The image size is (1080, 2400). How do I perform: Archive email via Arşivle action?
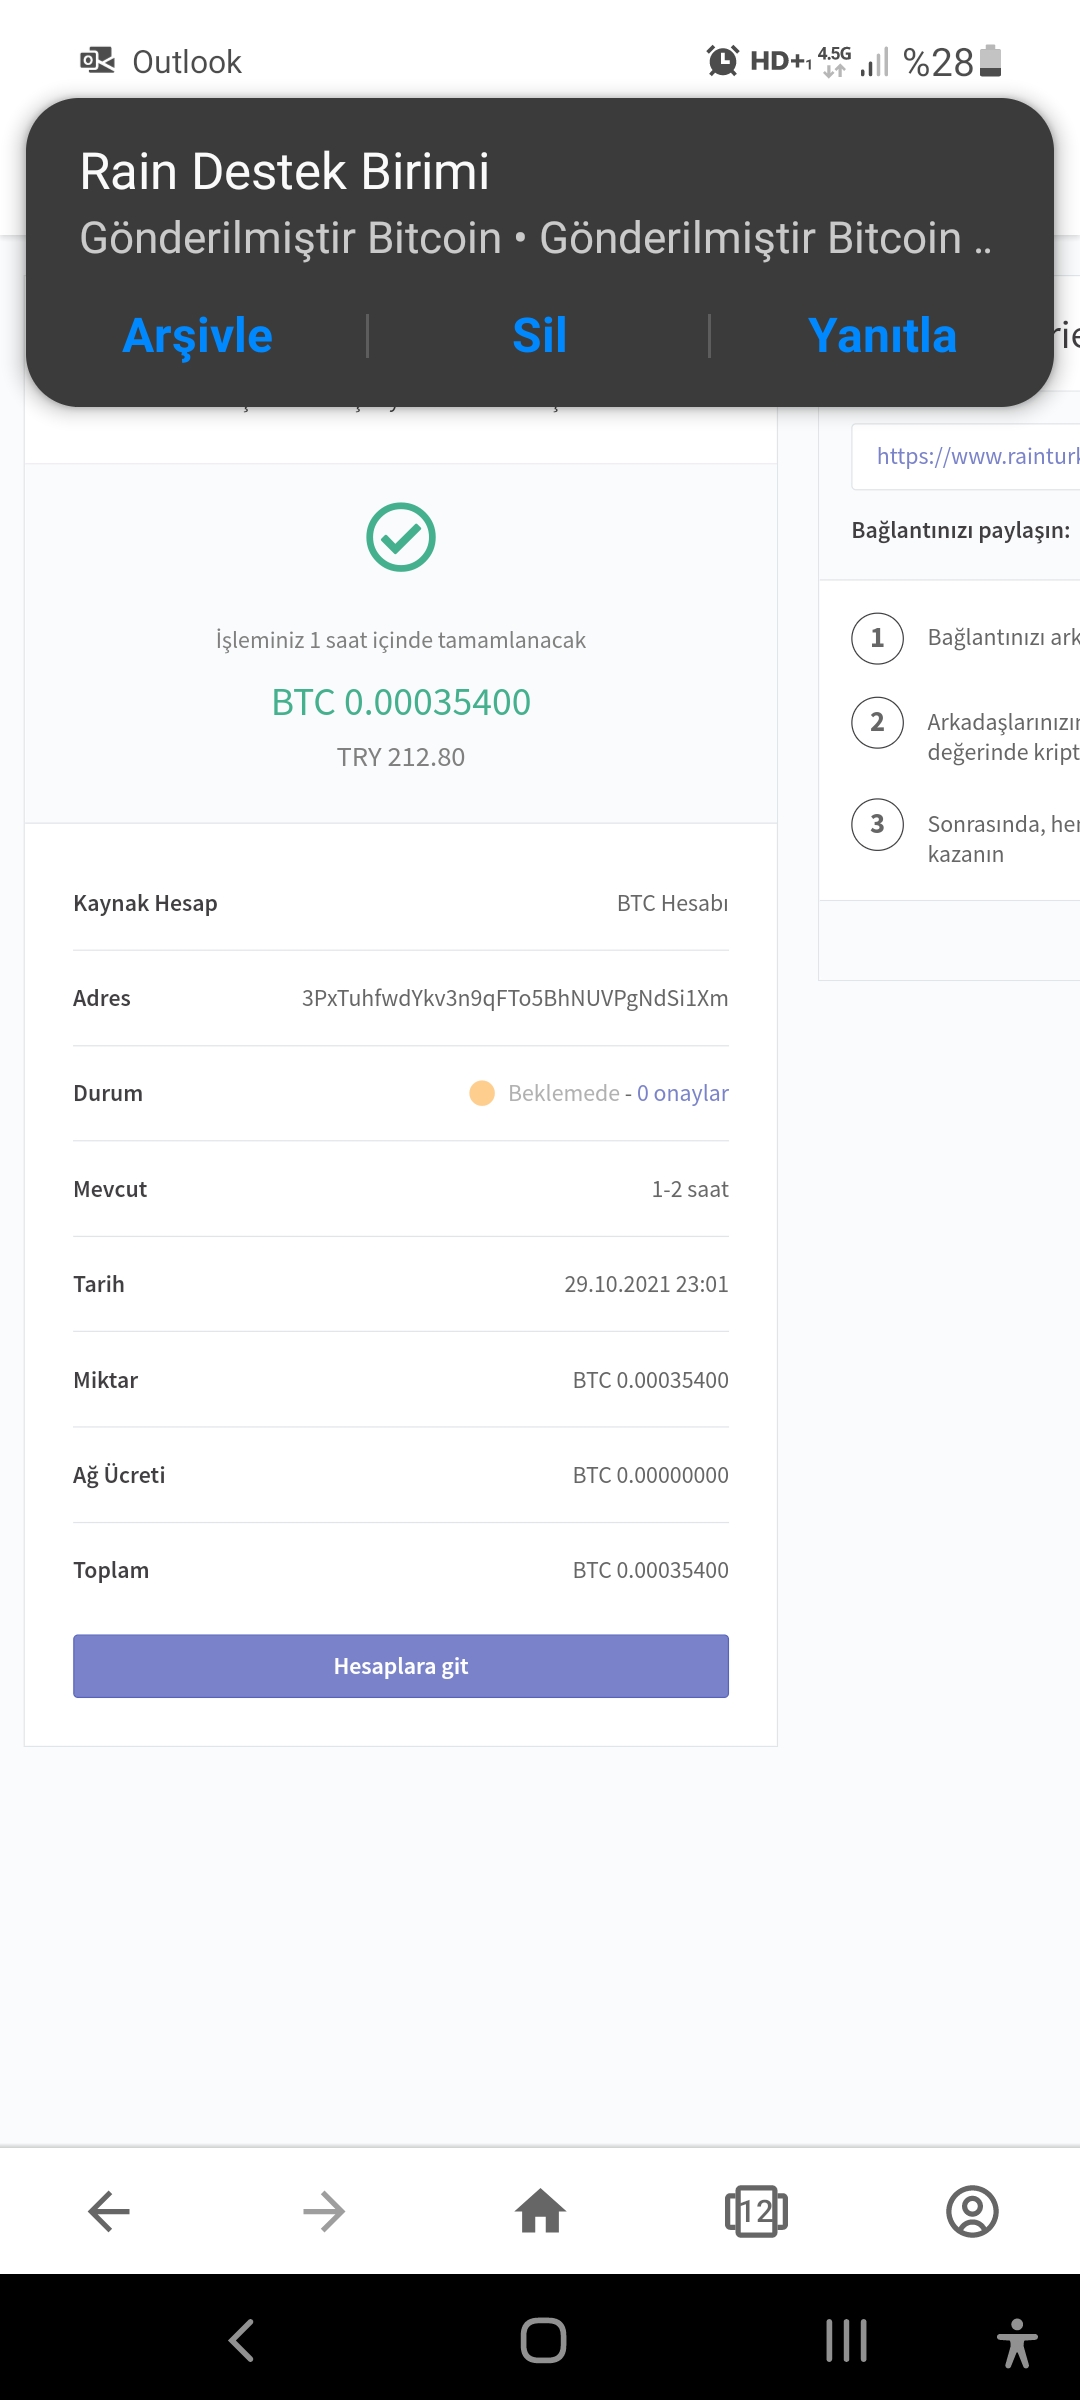tap(197, 335)
